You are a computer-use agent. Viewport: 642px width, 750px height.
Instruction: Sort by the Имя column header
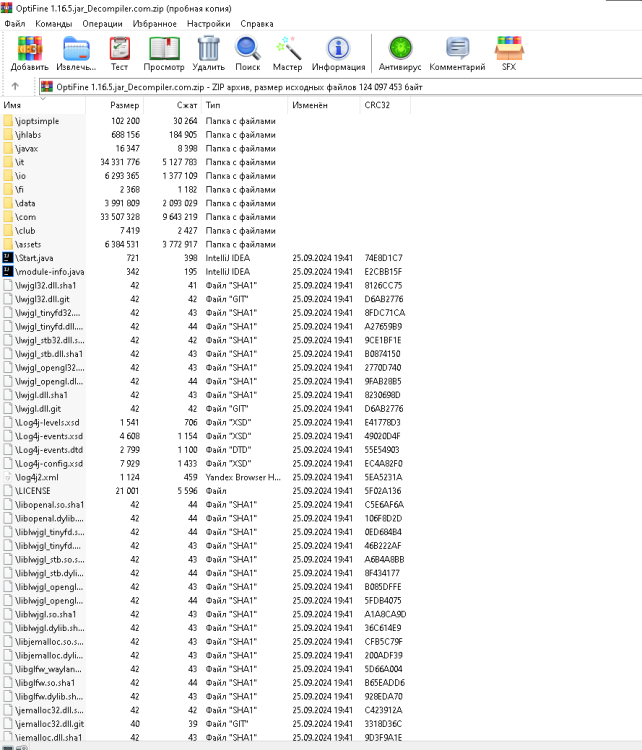pos(43,105)
